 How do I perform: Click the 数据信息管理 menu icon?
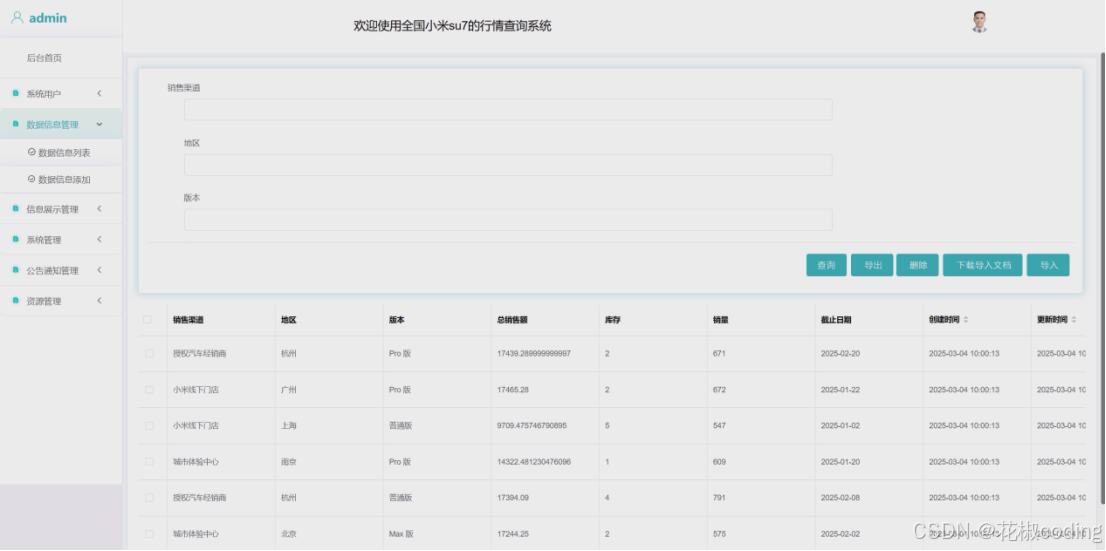pyautogui.click(x=16, y=124)
